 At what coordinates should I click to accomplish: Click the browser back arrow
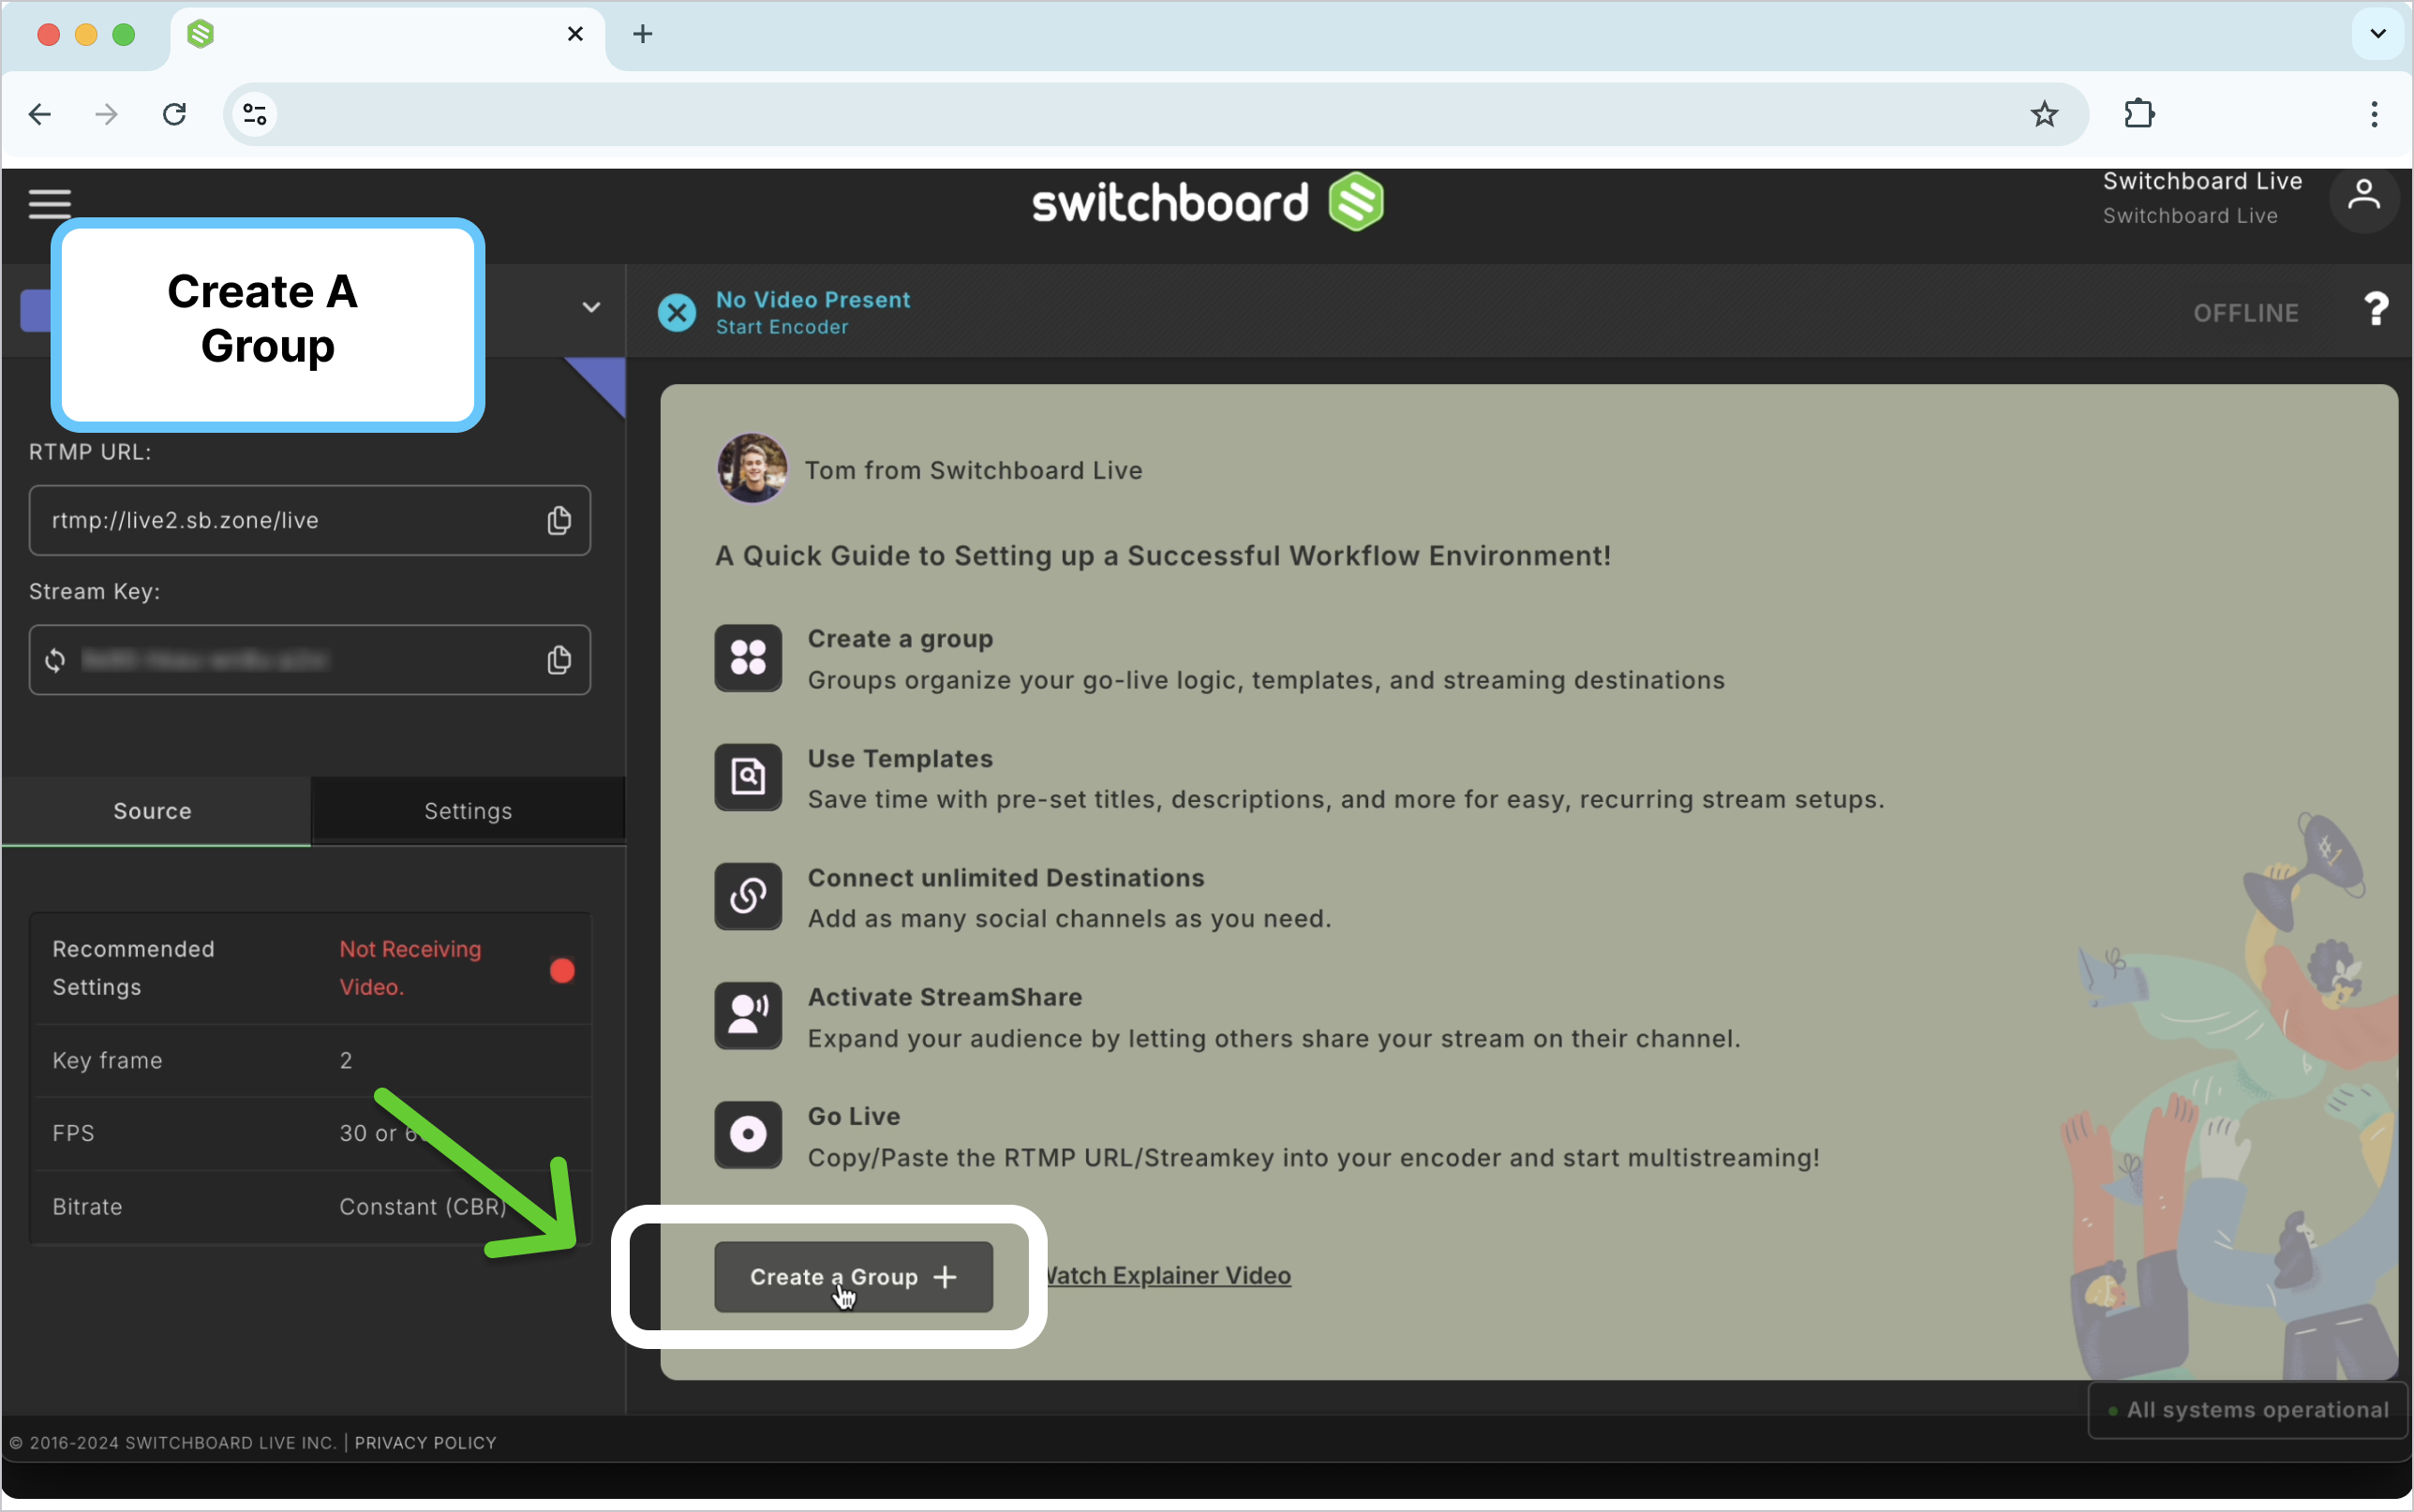(x=40, y=114)
